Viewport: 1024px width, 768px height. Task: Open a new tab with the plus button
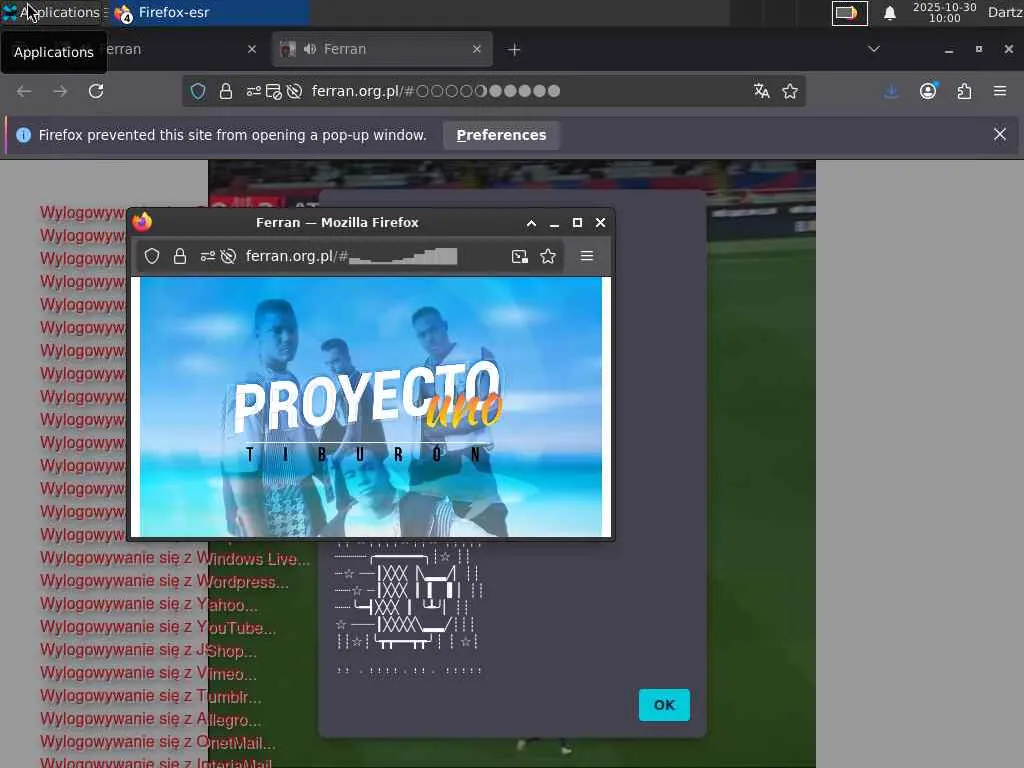pyautogui.click(x=514, y=50)
